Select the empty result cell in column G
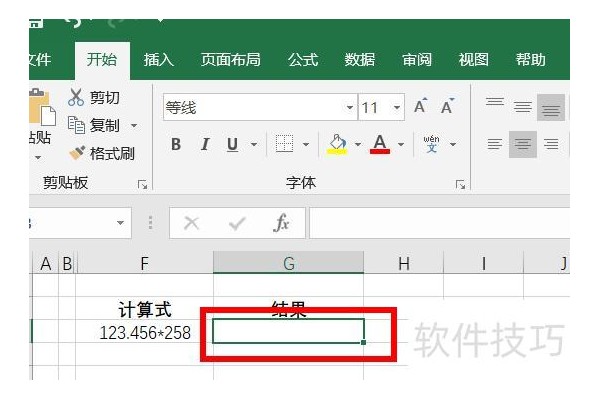The image size is (600, 400). tap(288, 331)
